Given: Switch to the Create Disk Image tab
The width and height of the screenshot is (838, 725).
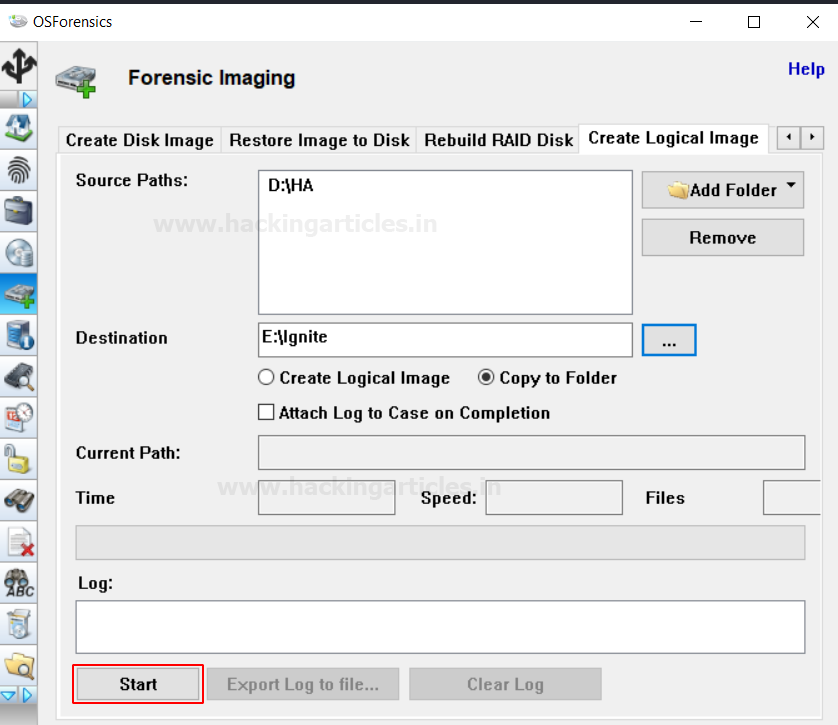Looking at the screenshot, I should coord(139,140).
